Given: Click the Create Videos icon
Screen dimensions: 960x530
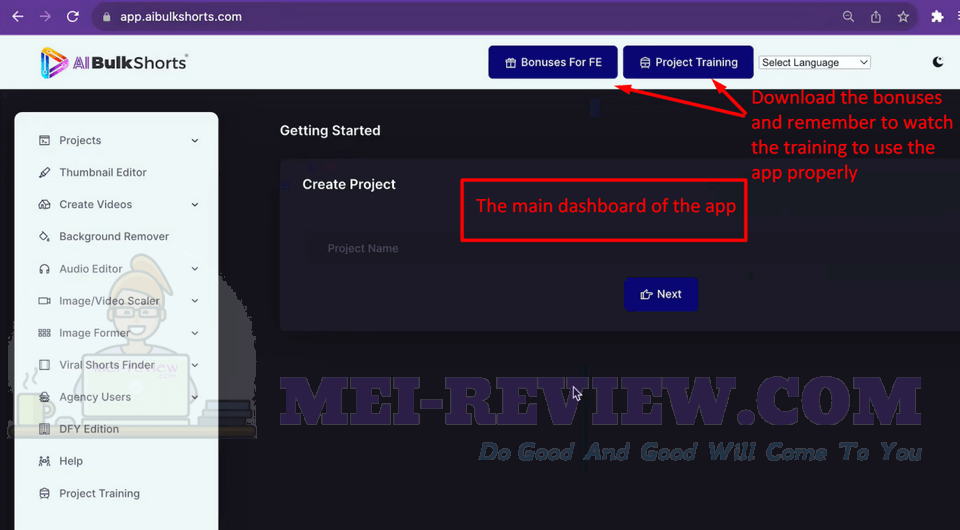Looking at the screenshot, I should click(x=44, y=204).
